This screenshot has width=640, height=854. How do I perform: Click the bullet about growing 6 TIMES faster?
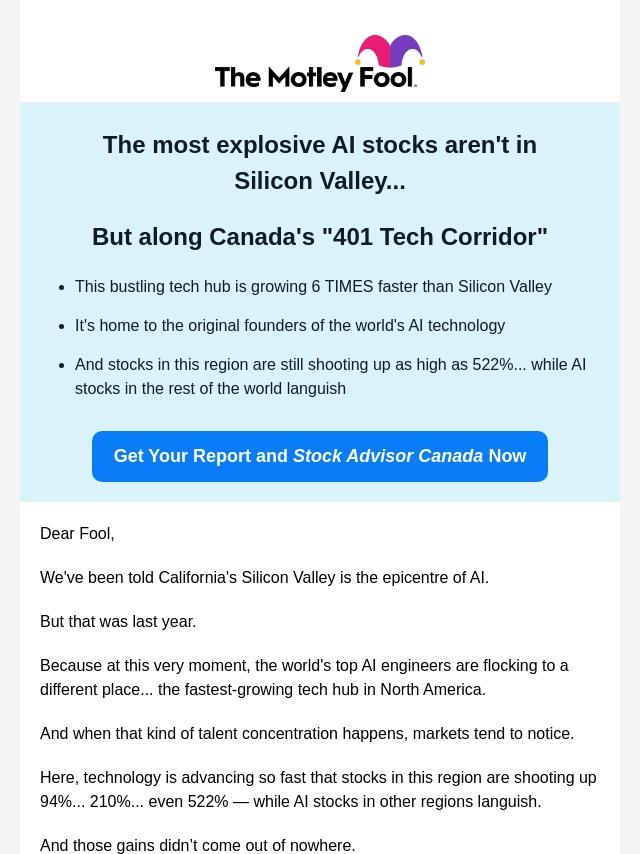[313, 287]
